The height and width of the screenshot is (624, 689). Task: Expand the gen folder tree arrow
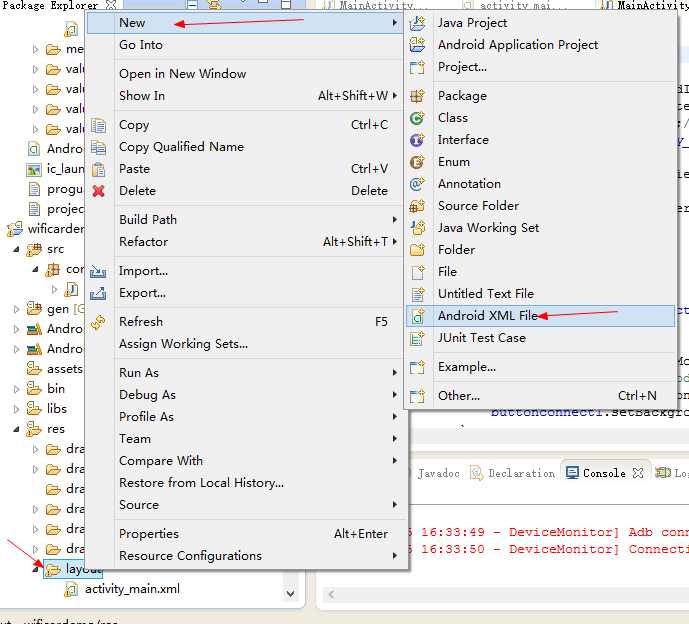(16, 309)
